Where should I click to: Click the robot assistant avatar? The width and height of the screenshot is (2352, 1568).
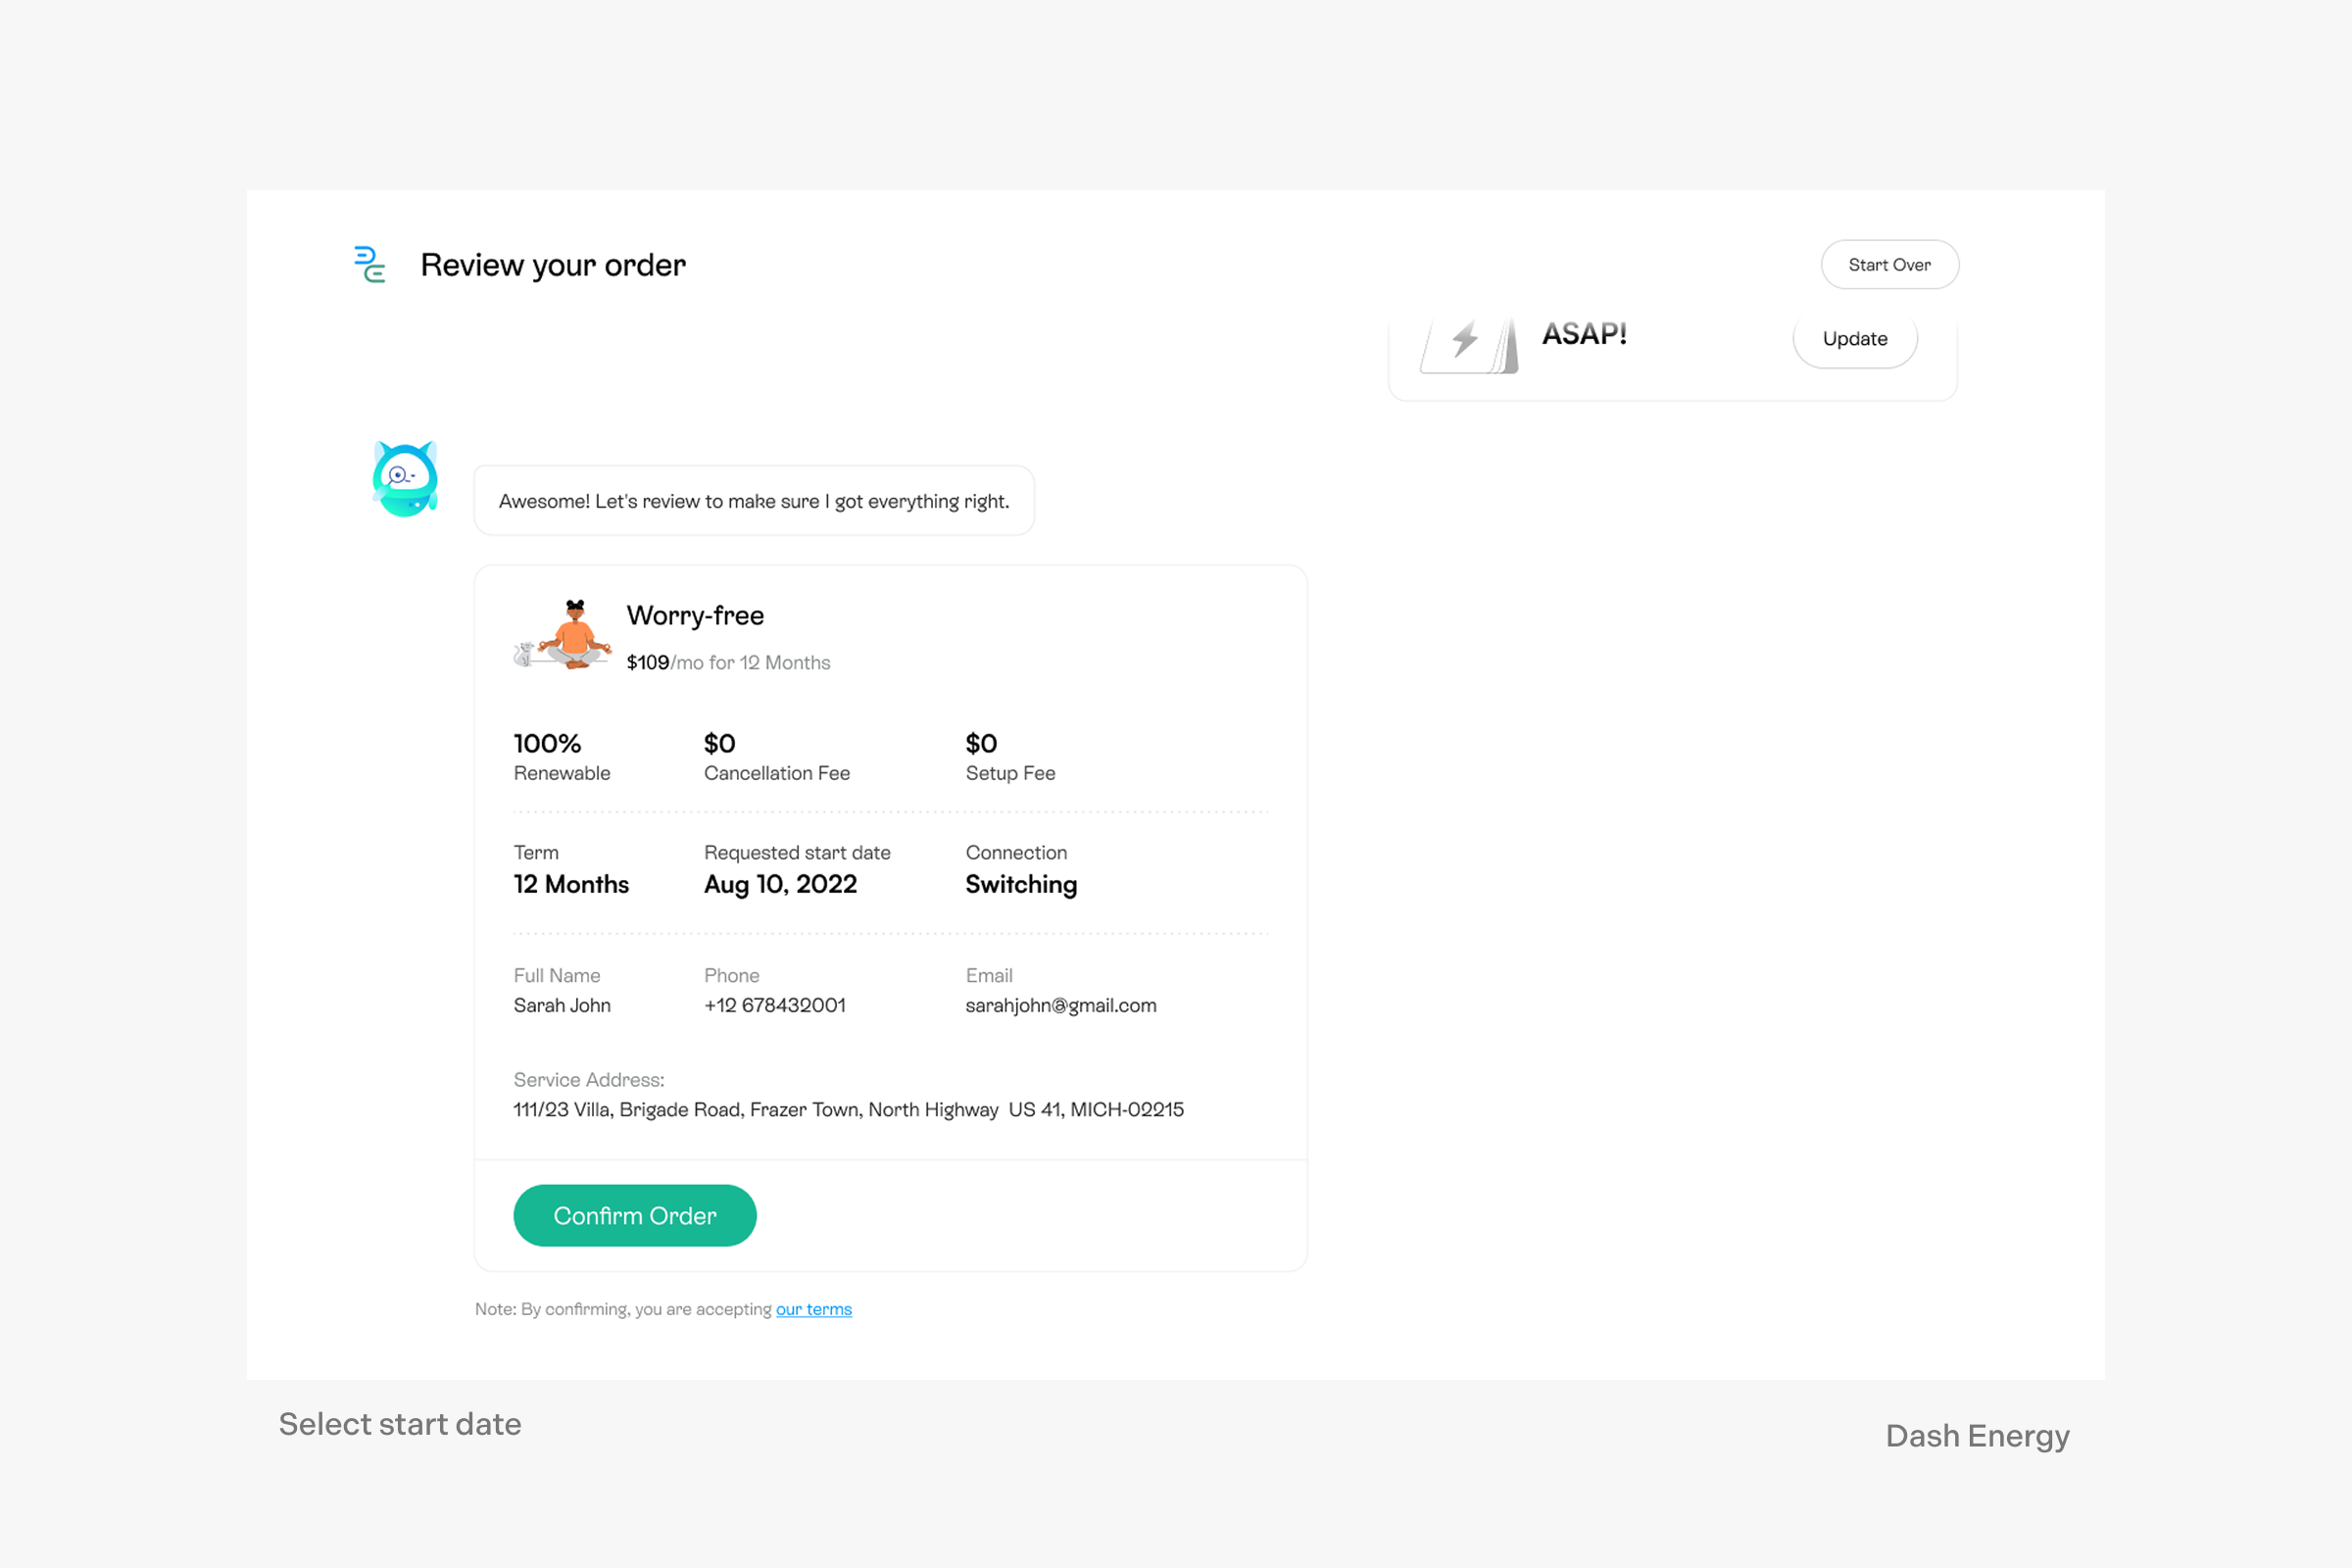(x=405, y=479)
